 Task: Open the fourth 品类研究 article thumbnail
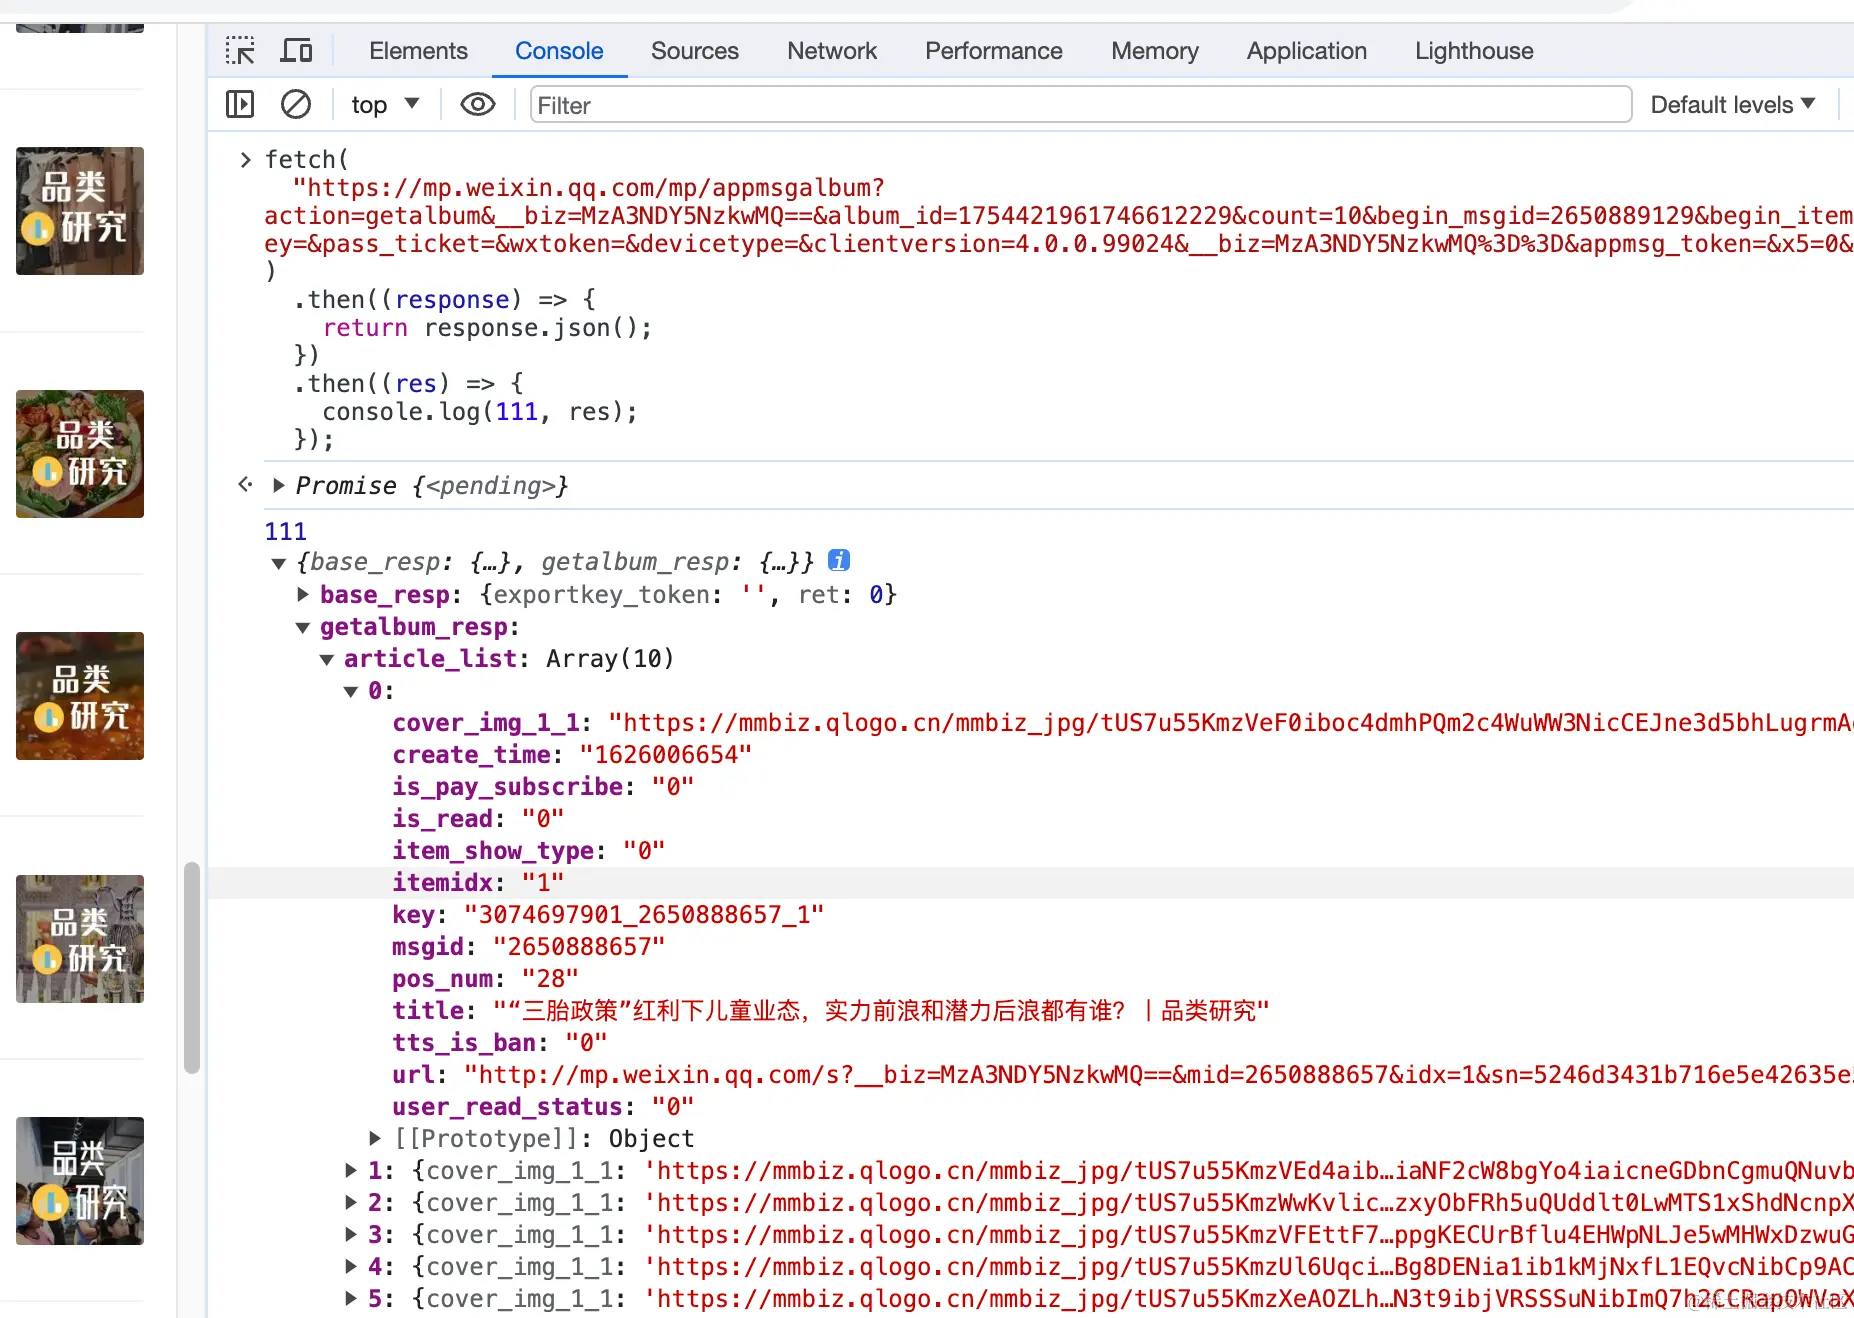[x=80, y=939]
